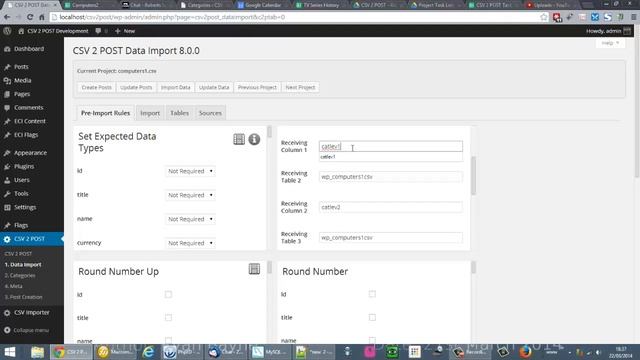Check id box under Round Number

372,294
